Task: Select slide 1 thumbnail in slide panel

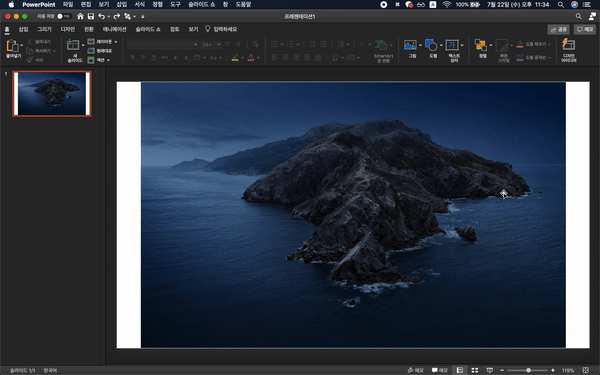Action: 52,94
